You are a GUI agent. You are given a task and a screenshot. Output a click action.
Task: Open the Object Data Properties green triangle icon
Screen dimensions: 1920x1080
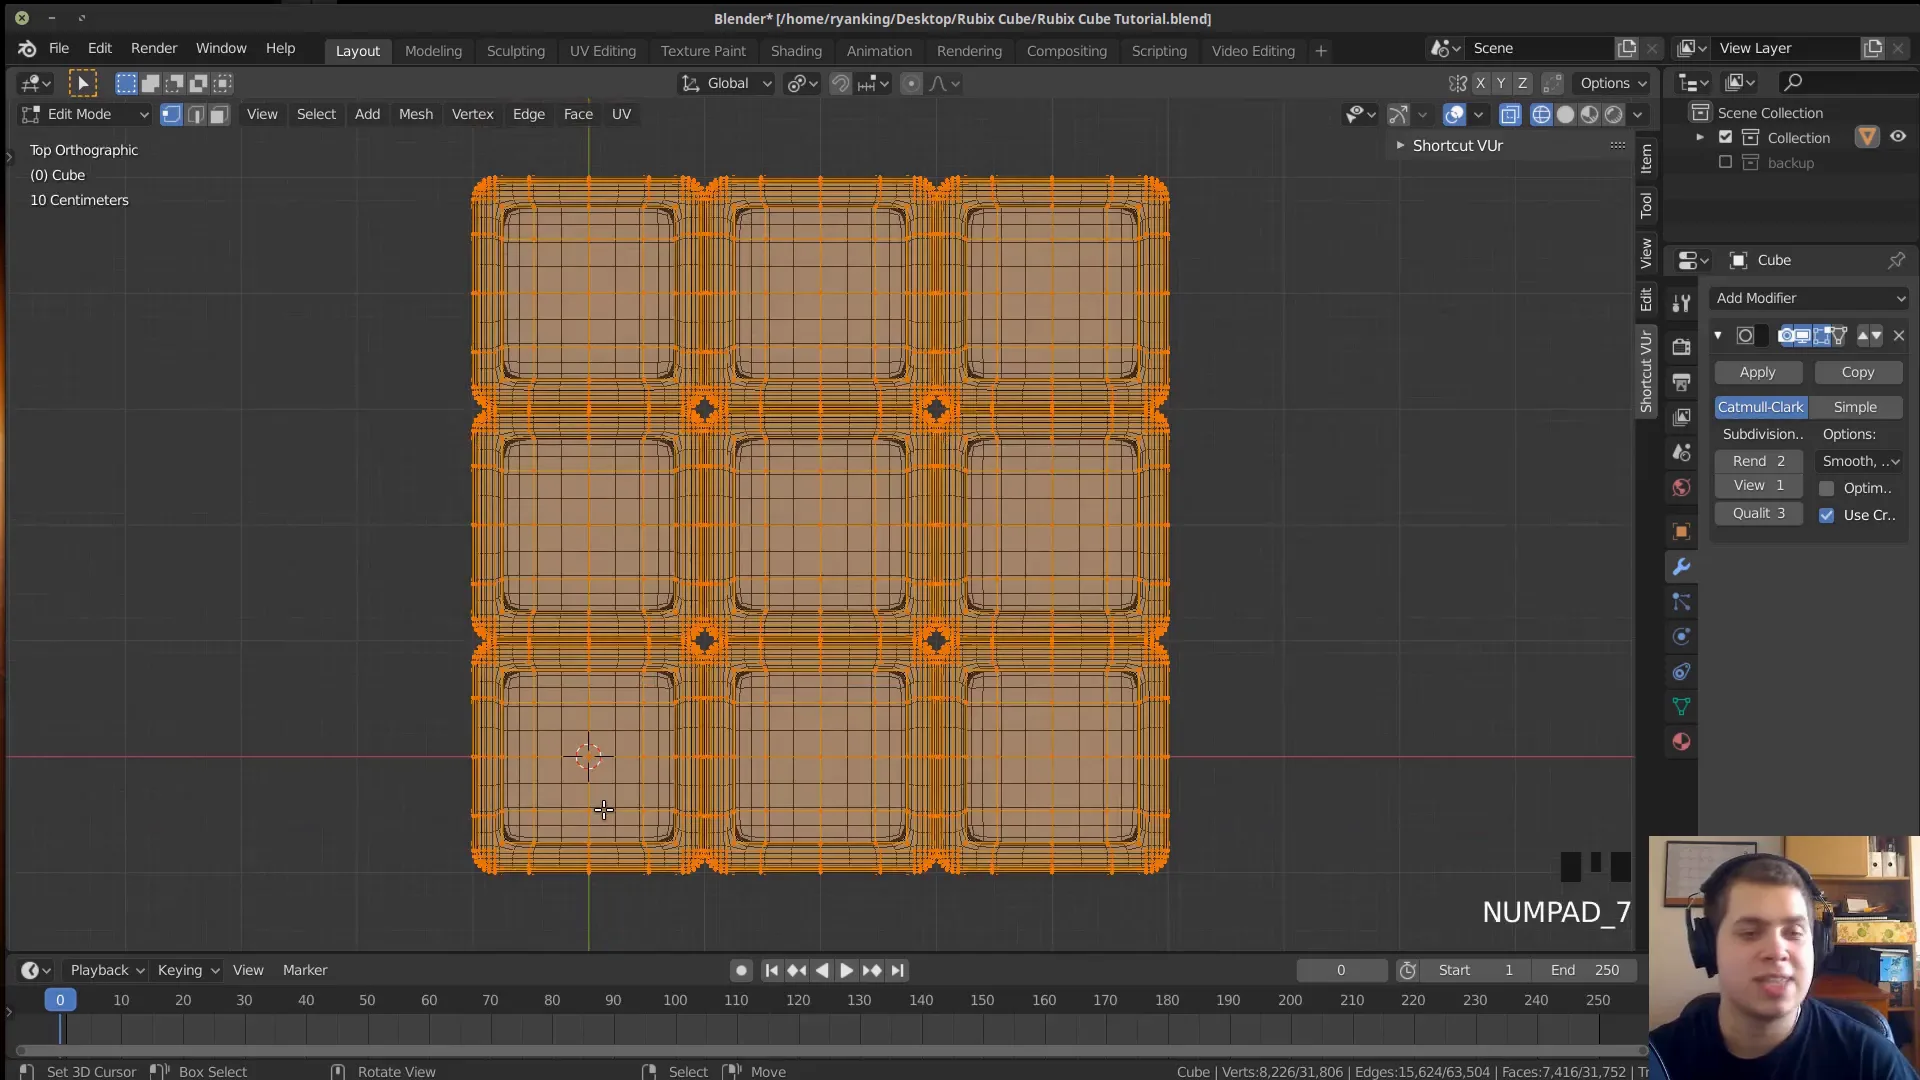[1681, 707]
